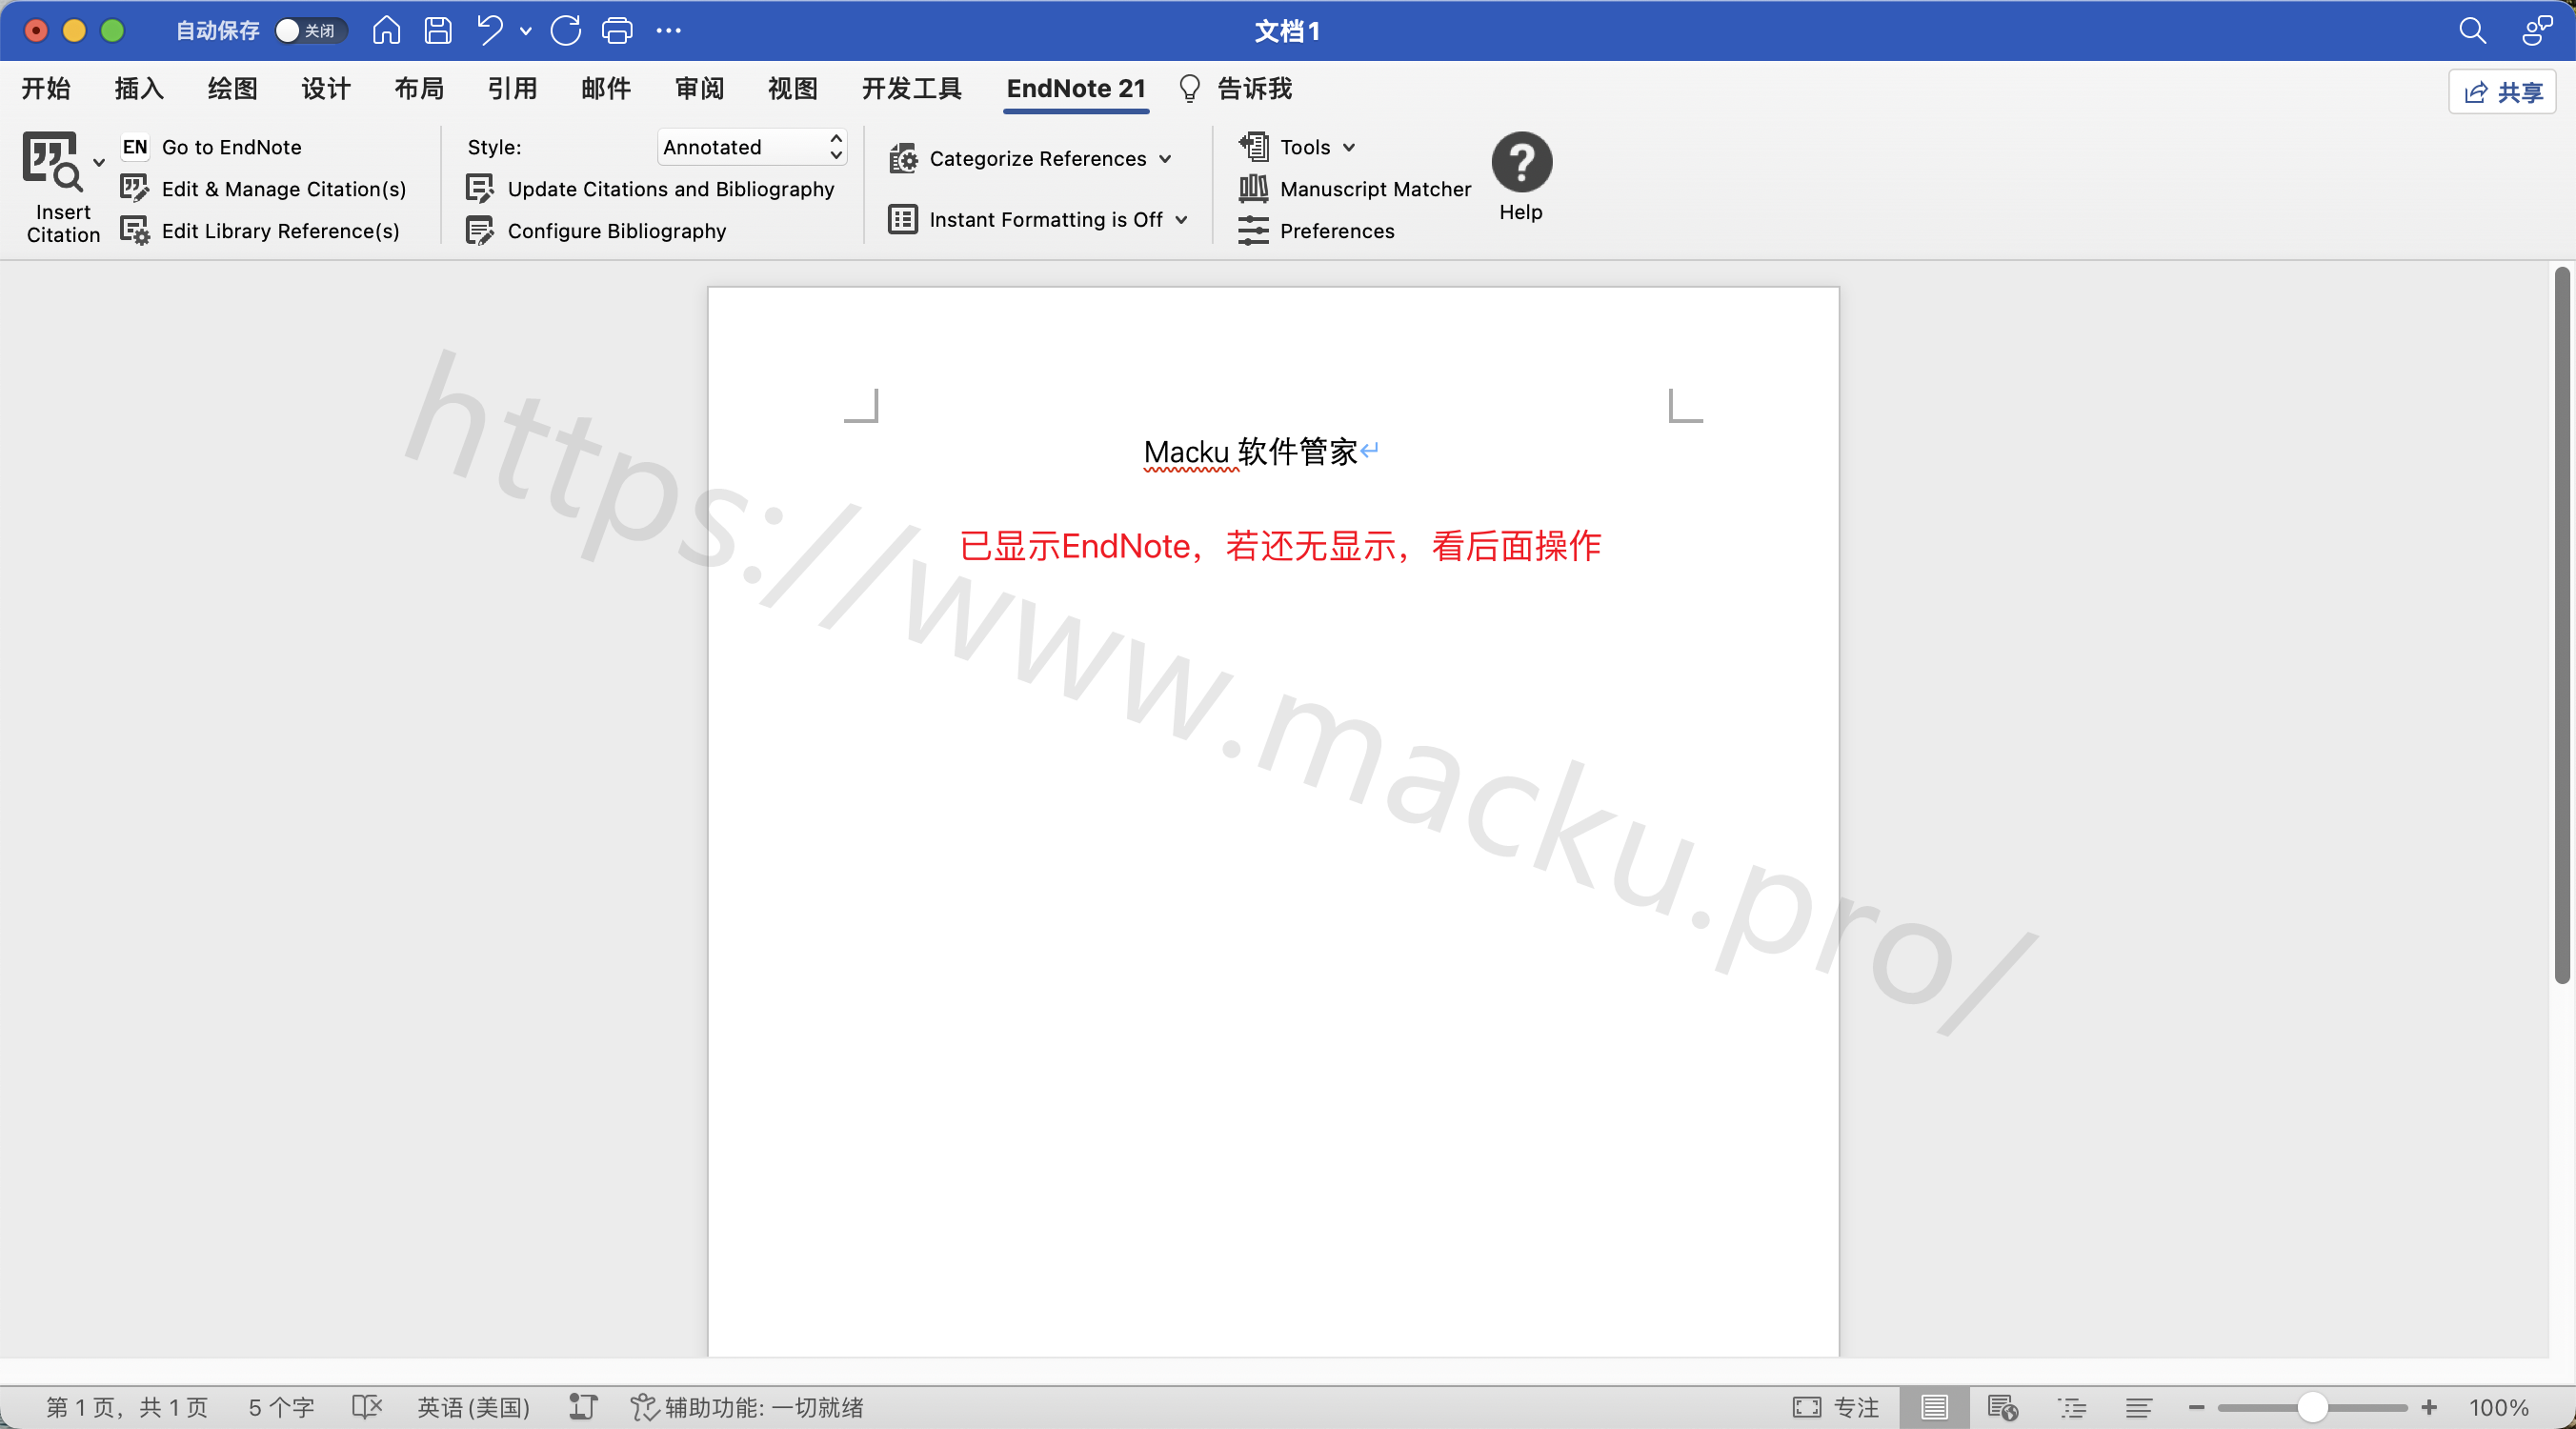Screen dimensions: 2576x1429
Task: Expand the Undo history dropdown arrow
Action: coord(525,31)
